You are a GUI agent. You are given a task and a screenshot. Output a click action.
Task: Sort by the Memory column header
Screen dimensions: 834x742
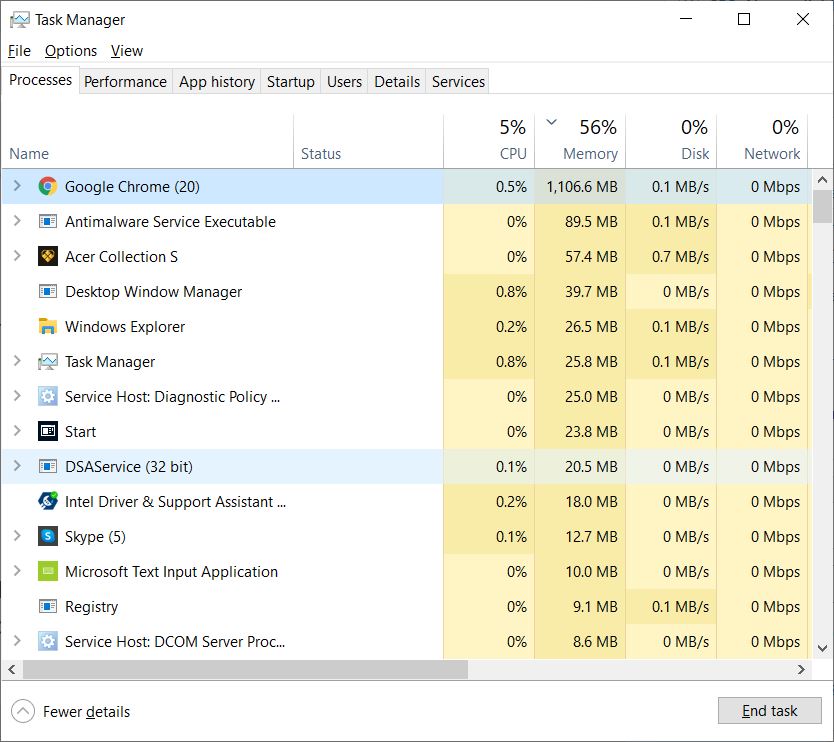click(x=580, y=141)
